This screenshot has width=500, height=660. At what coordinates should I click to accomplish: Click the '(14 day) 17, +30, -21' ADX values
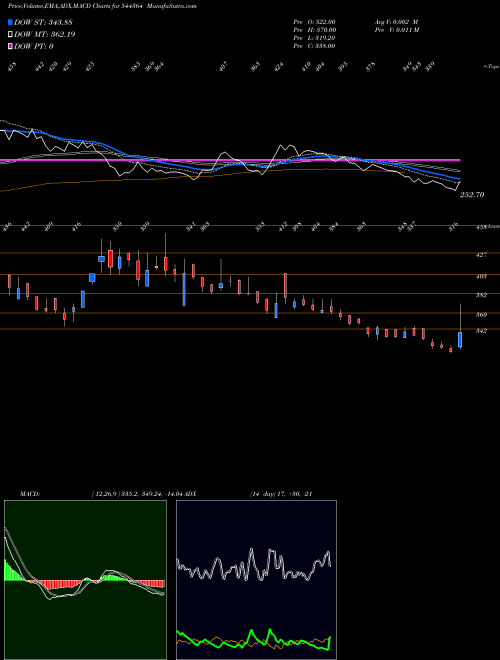click(x=281, y=494)
